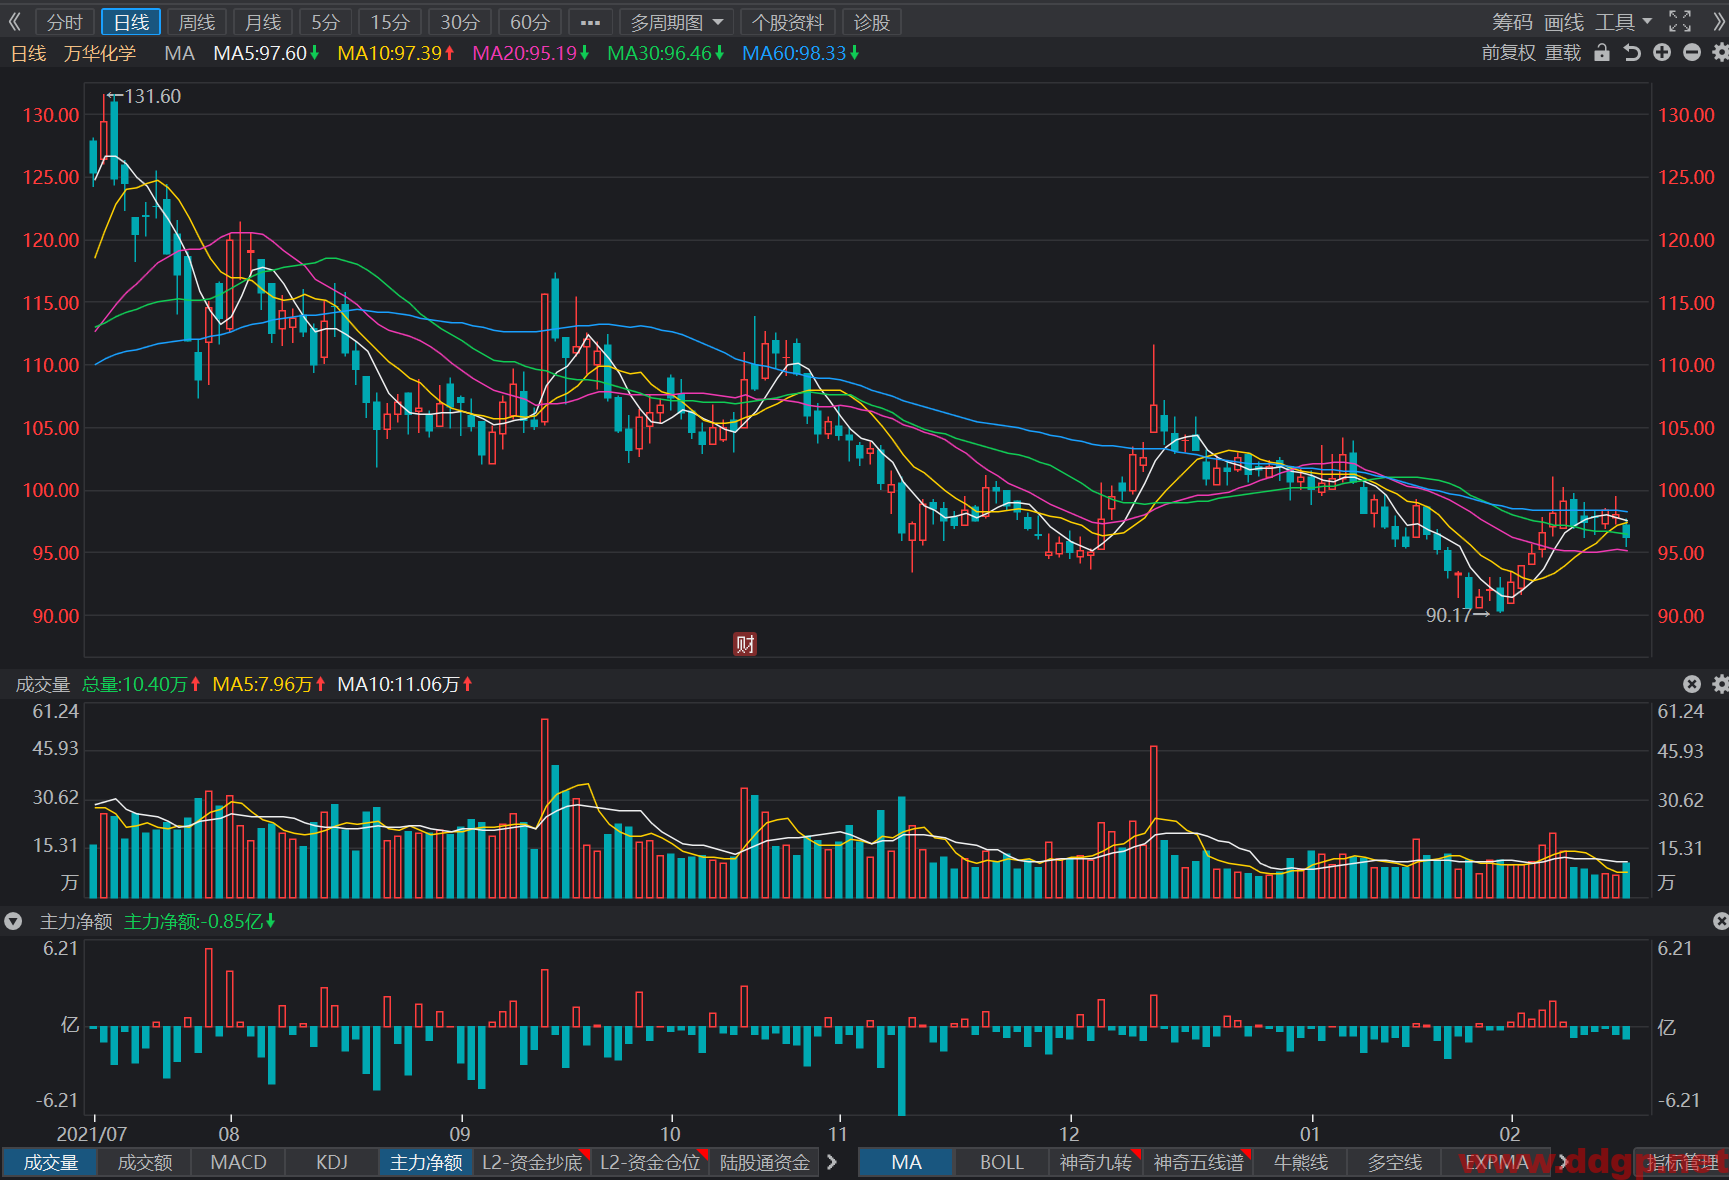Image resolution: width=1729 pixels, height=1180 pixels.
Task: Switch to 5分 minute chart
Action: click(325, 22)
